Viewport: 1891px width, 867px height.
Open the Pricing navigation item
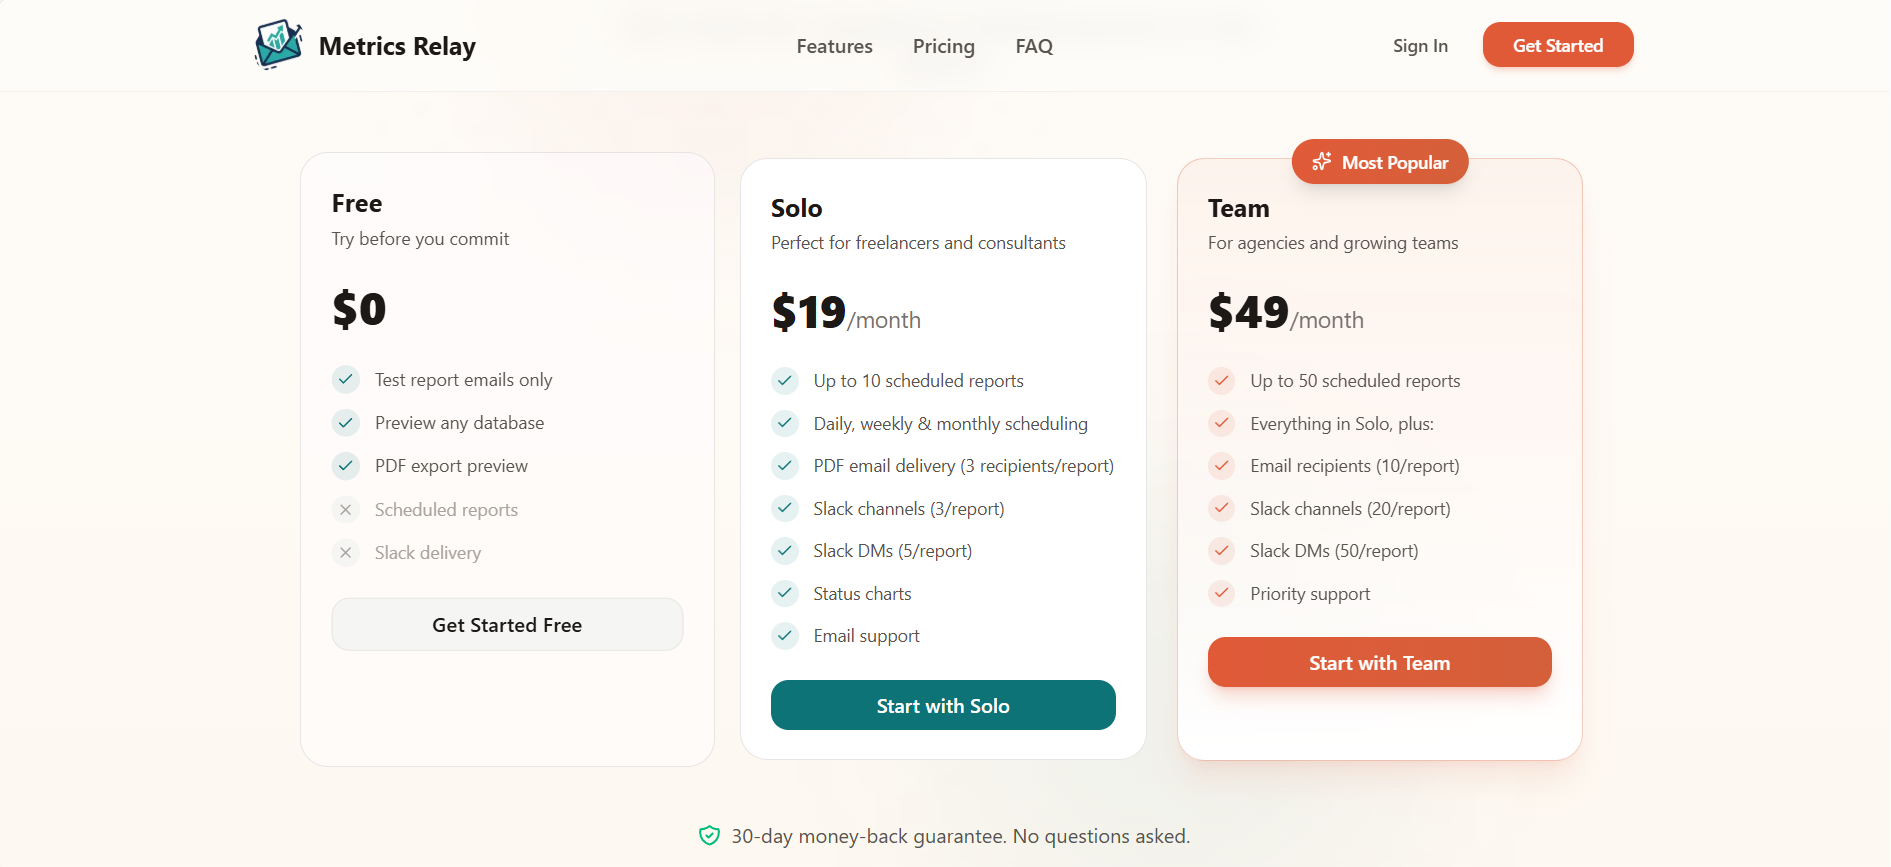click(942, 46)
